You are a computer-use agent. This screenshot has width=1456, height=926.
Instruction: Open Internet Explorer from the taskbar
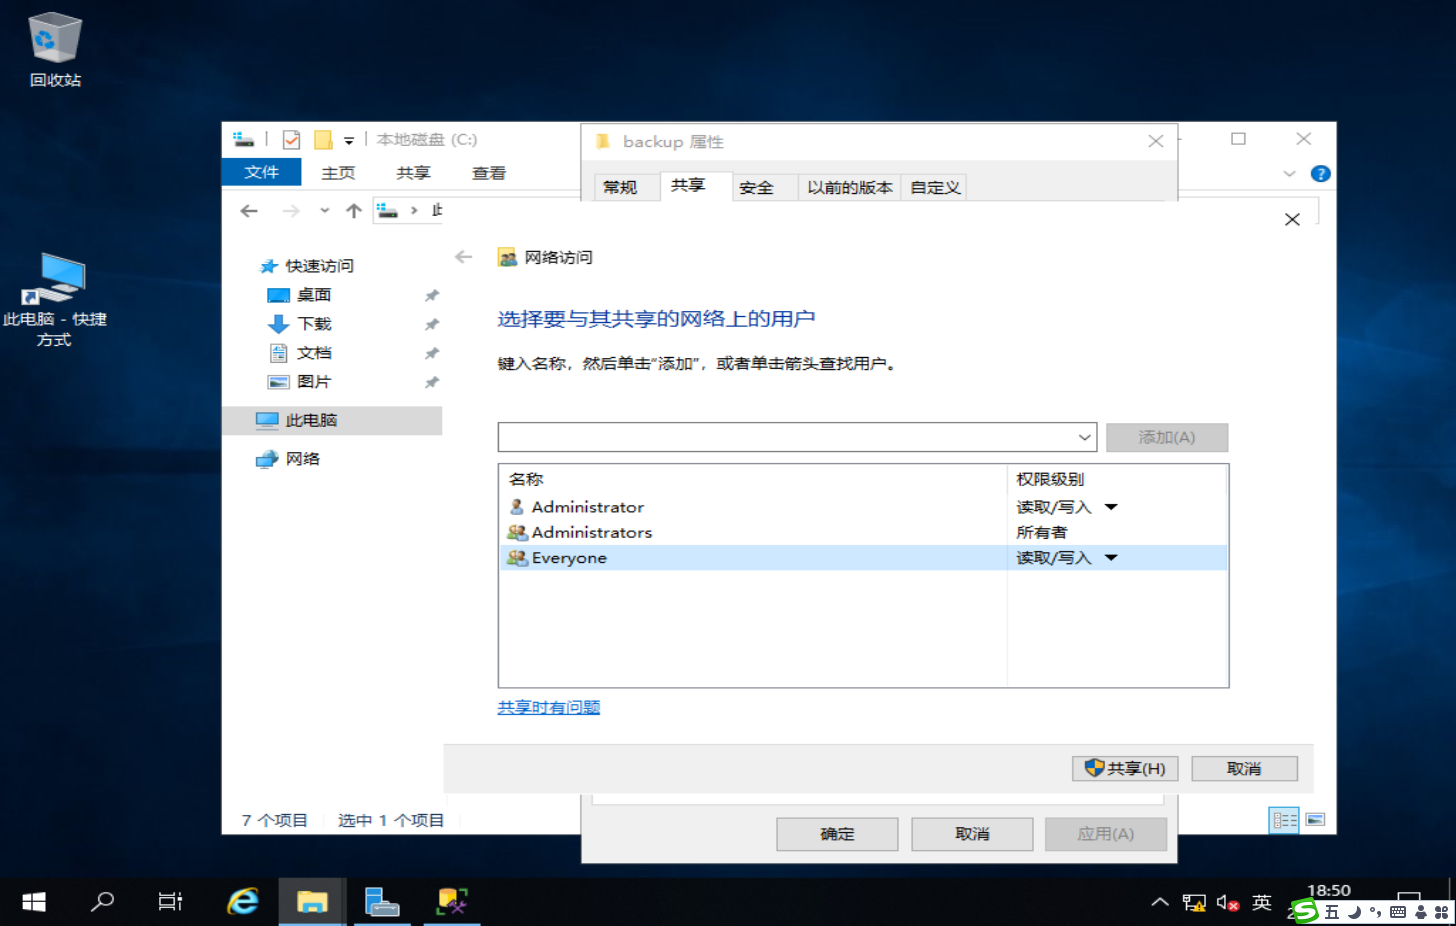(x=241, y=901)
